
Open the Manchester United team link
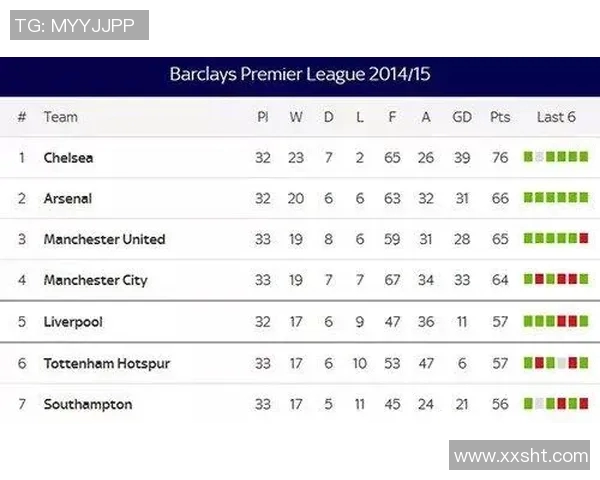[104, 240]
